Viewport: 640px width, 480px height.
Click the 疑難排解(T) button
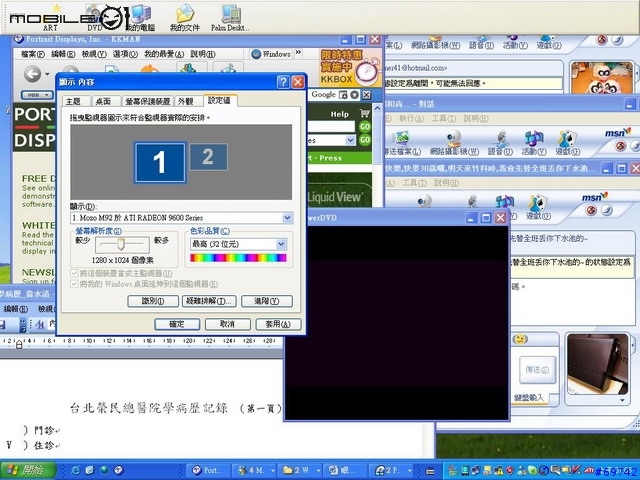pyautogui.click(x=209, y=301)
